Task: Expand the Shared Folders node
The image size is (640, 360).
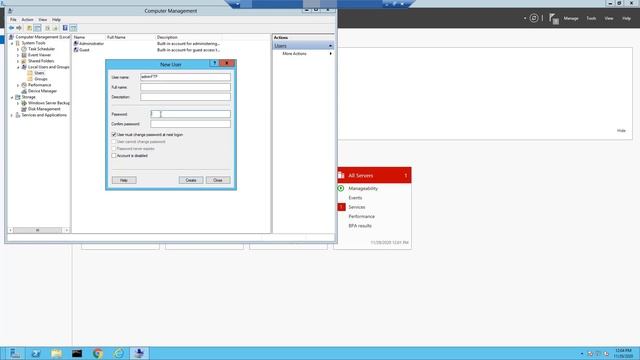Action: [x=18, y=61]
